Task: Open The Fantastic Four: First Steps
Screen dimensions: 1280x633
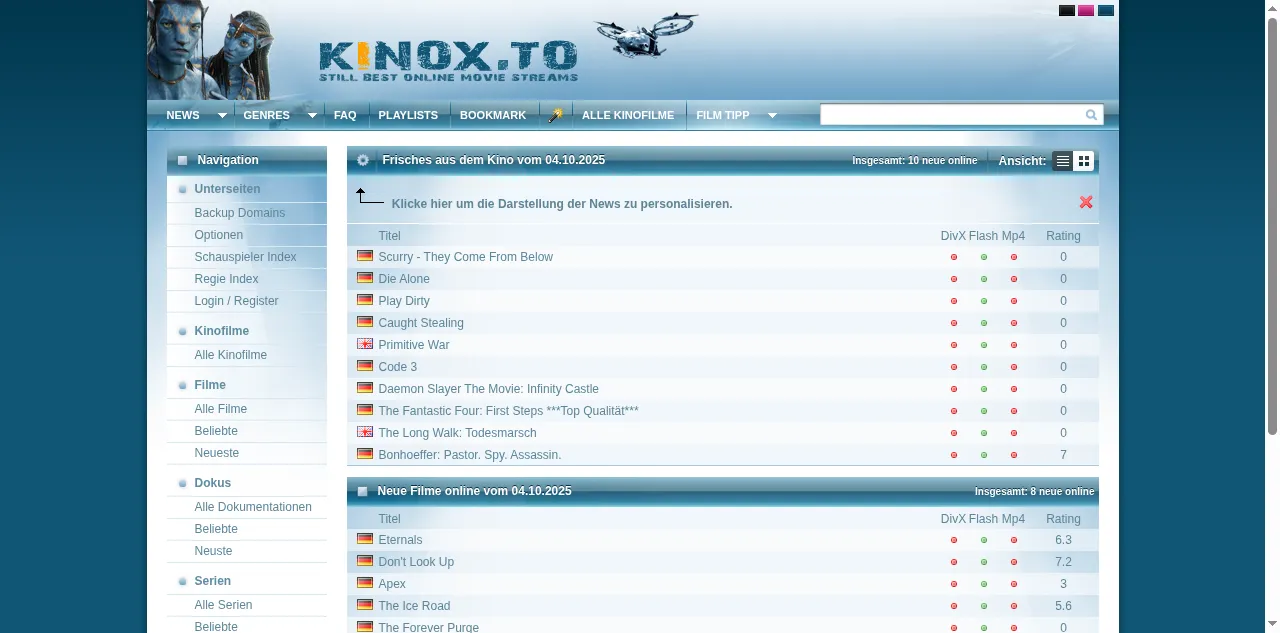Action: pos(509,411)
